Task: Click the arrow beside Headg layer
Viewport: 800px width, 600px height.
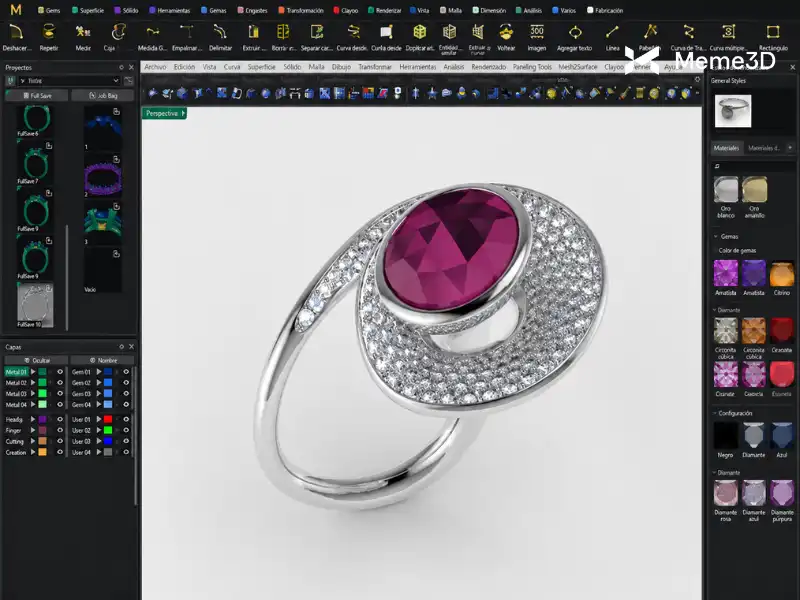Action: (33, 419)
